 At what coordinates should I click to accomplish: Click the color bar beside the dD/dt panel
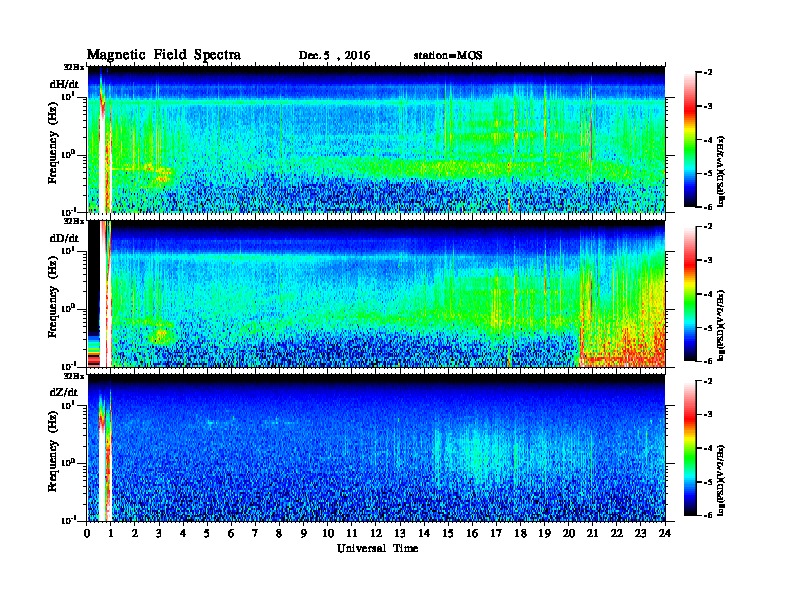[690, 294]
